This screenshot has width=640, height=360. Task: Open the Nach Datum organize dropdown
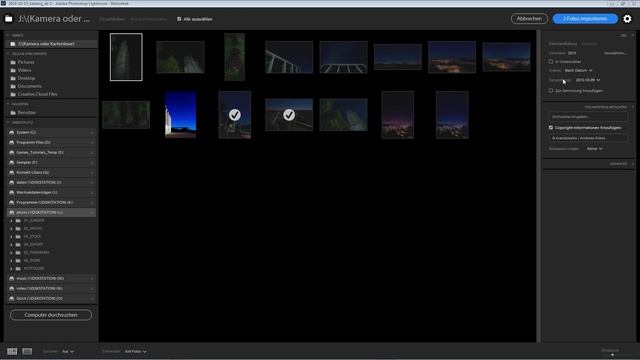578,71
